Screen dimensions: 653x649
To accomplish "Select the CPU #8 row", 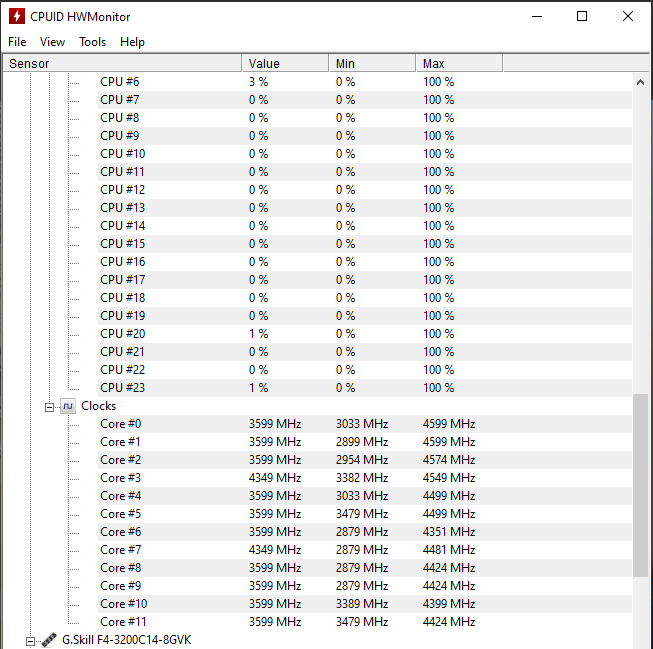I will (x=365, y=117).
